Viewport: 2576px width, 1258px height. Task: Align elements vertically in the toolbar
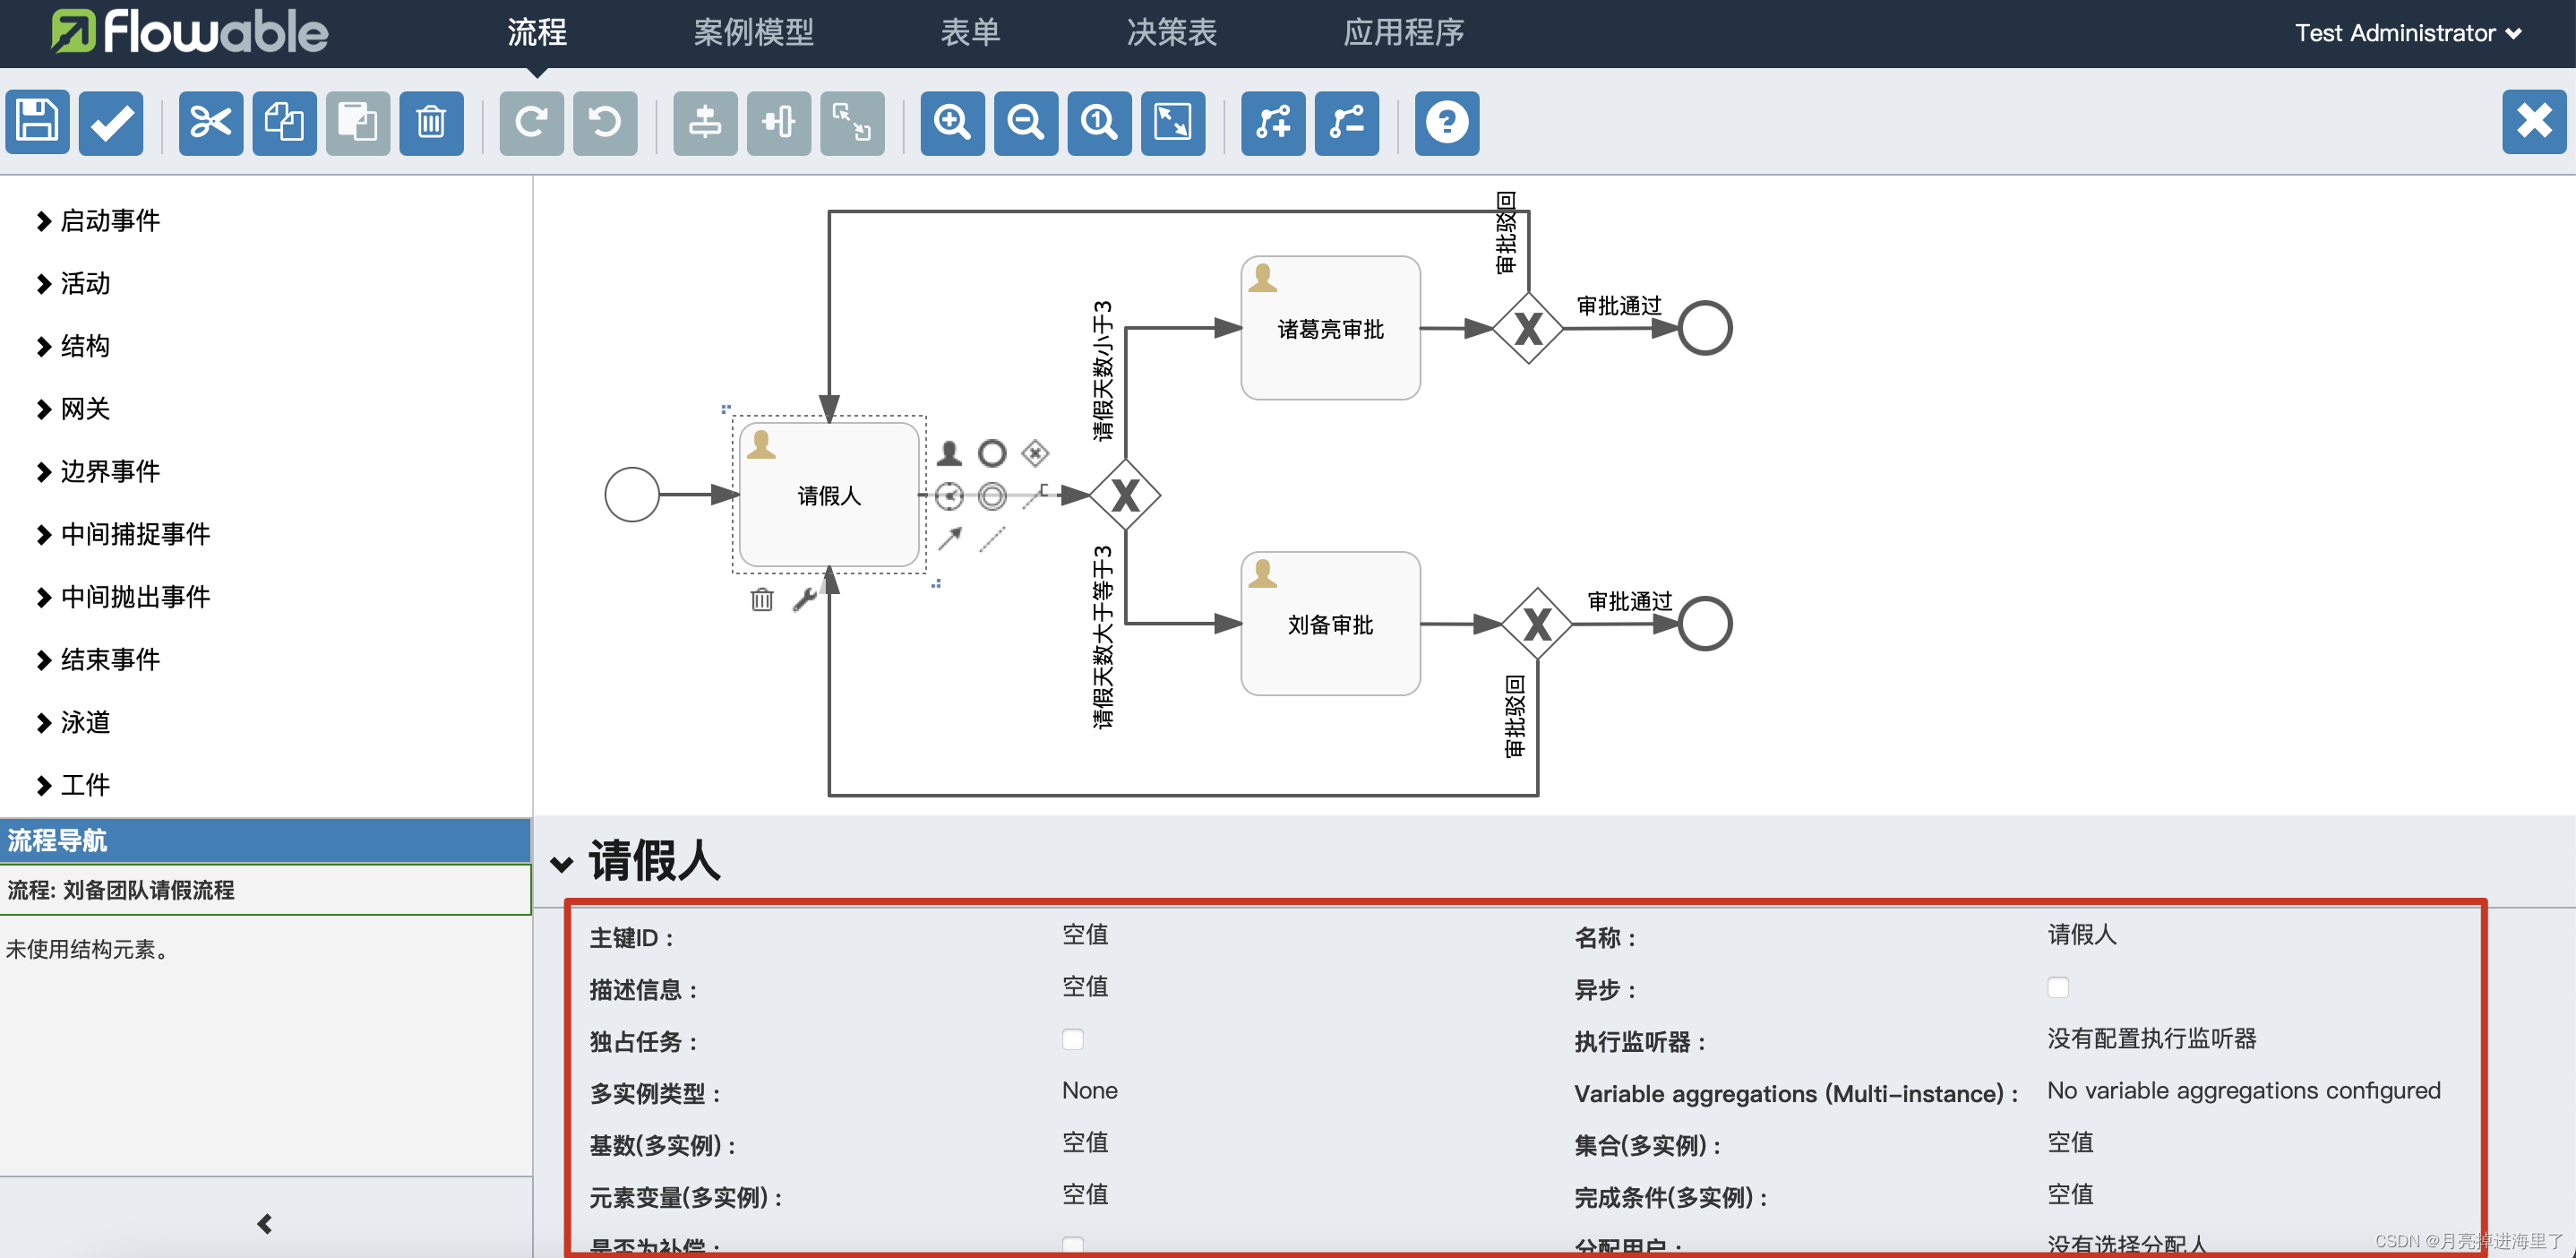click(x=706, y=122)
